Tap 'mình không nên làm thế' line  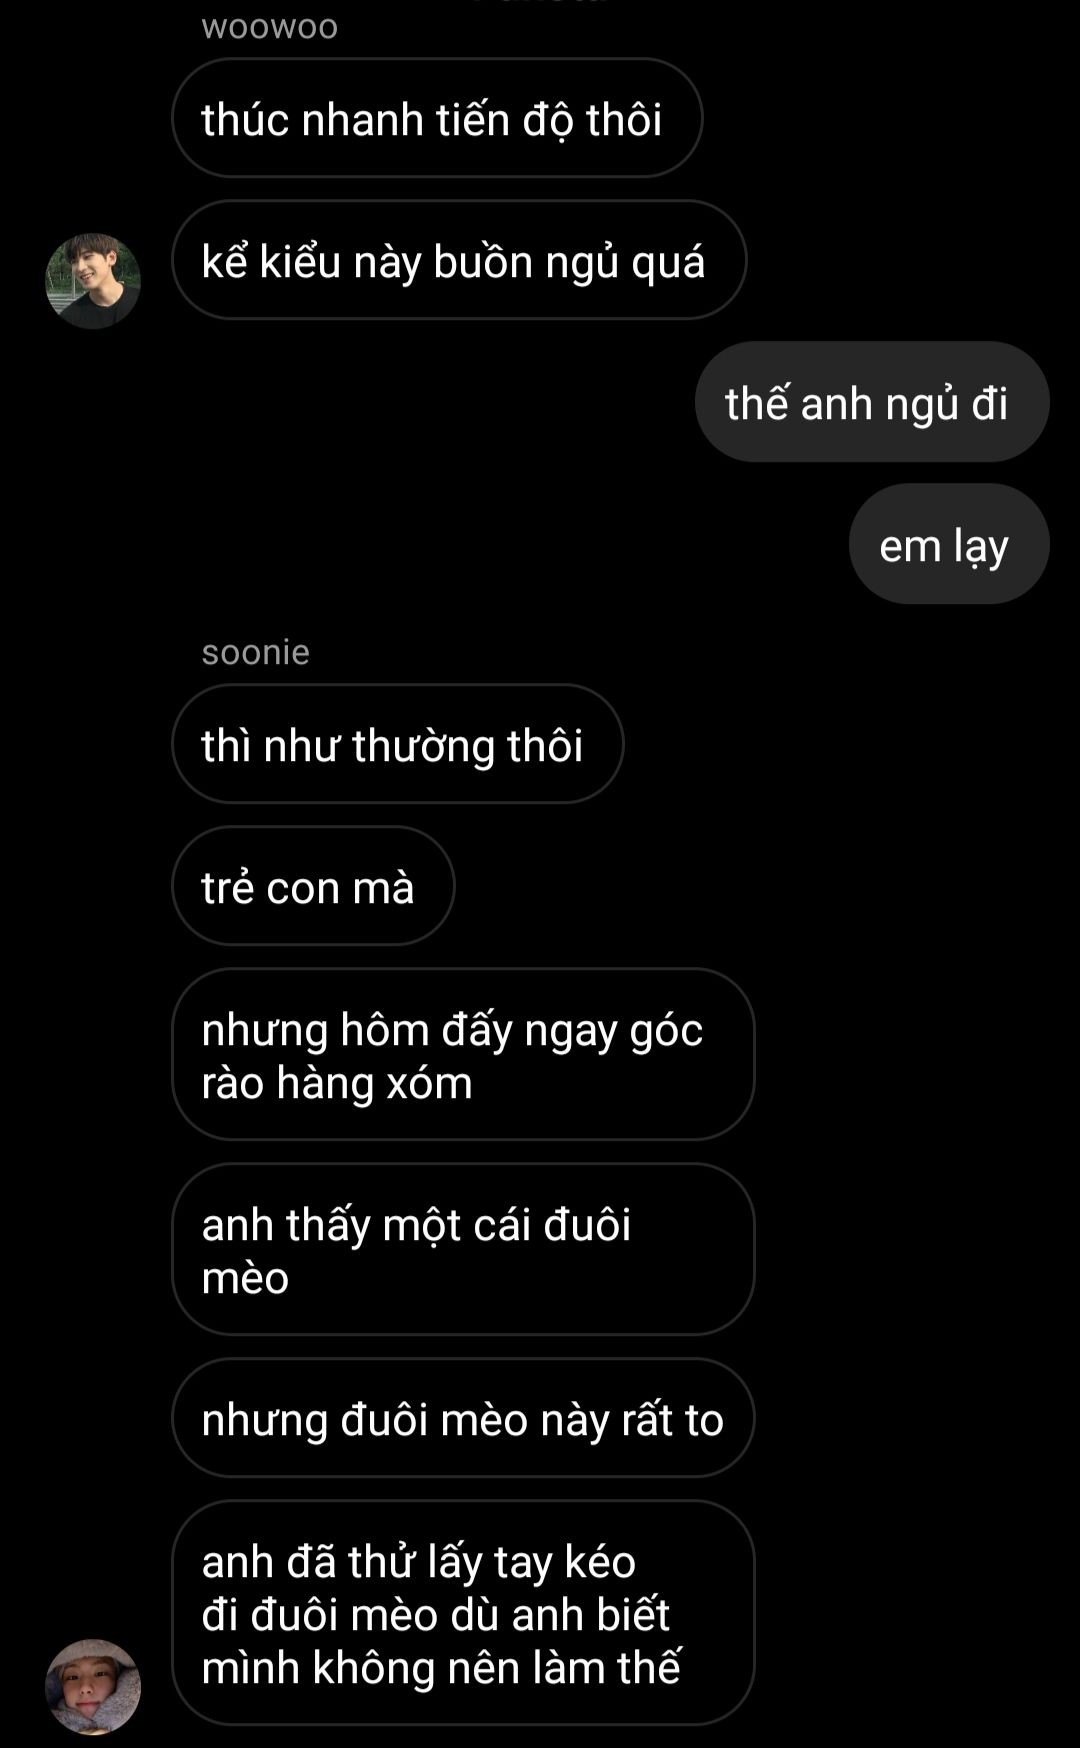[441, 1668]
